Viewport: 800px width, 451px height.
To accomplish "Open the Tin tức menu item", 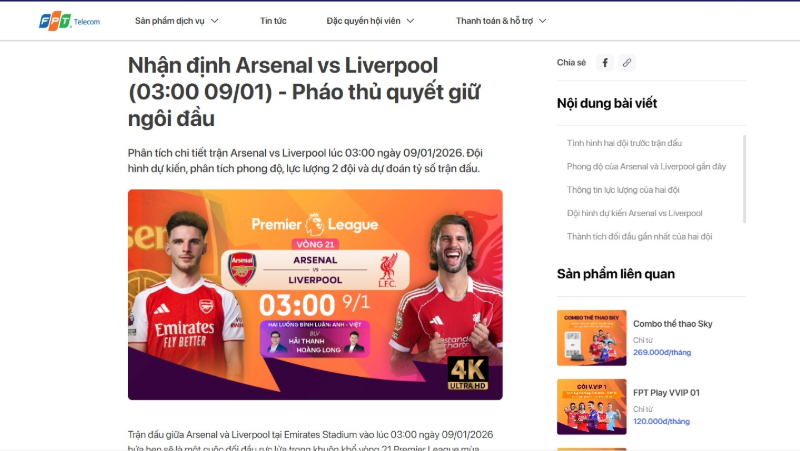I will point(273,21).
